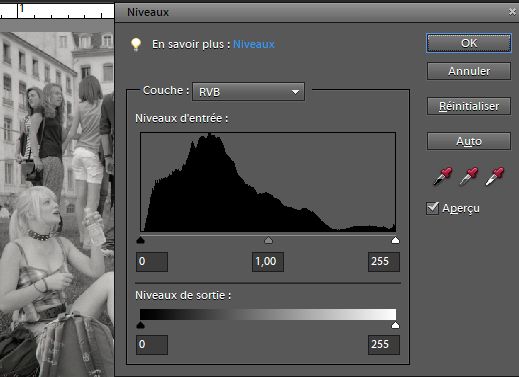Open the Couche RVB dropdown
Image resolution: width=519 pixels, height=377 pixels.
point(248,92)
